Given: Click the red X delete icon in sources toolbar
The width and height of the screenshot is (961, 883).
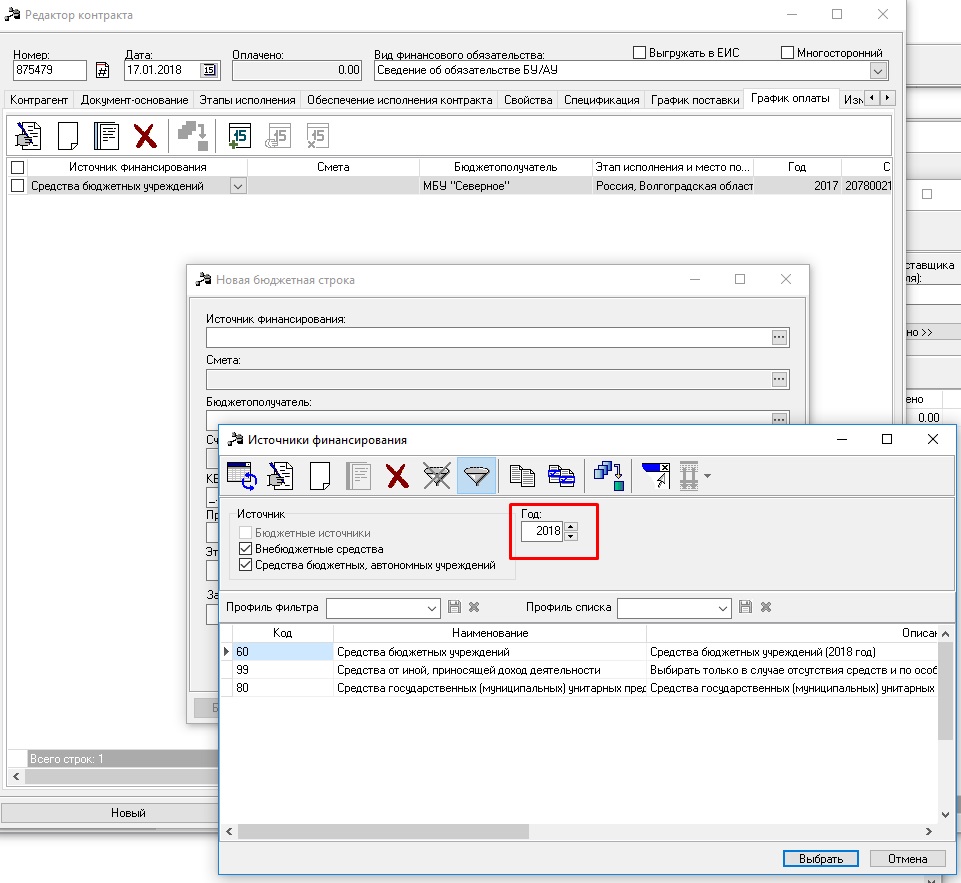Looking at the screenshot, I should pos(397,476).
